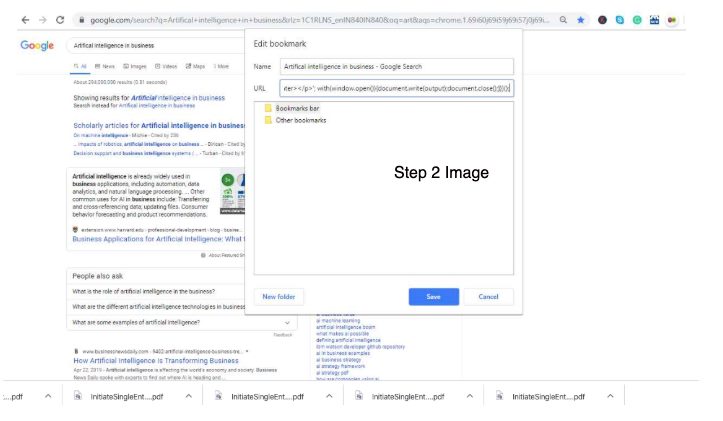Open the blue clapperboard extension icon
The image size is (723, 421).
[654, 20]
